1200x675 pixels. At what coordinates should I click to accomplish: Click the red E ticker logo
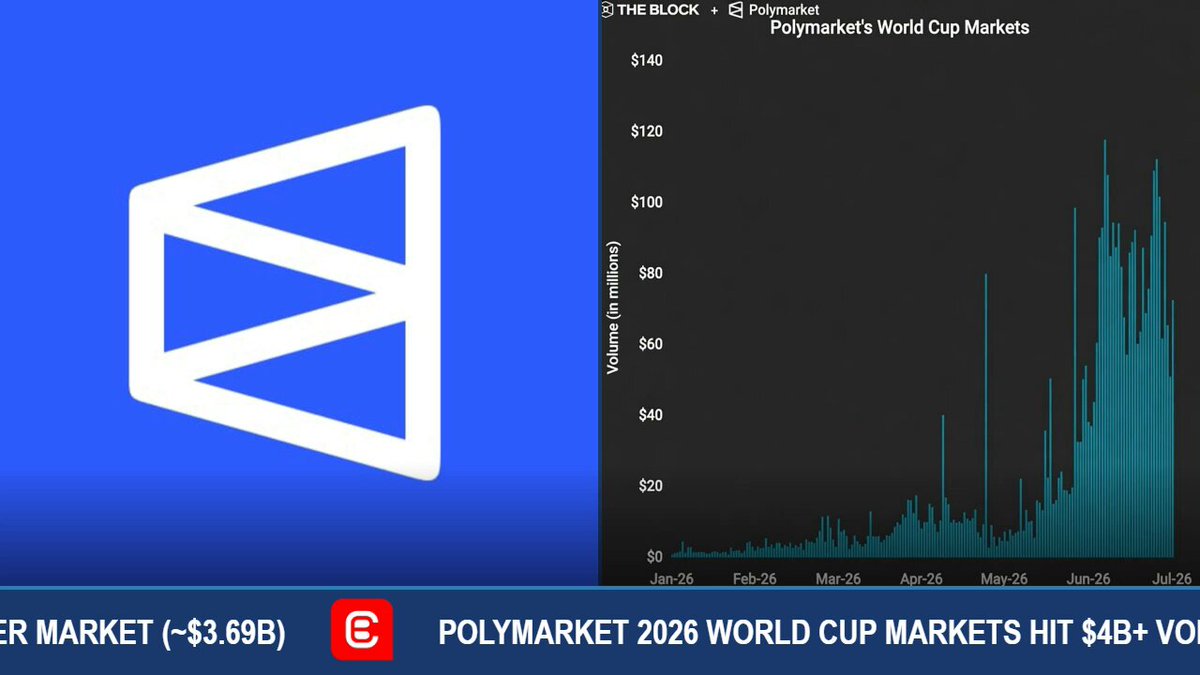[x=362, y=630]
